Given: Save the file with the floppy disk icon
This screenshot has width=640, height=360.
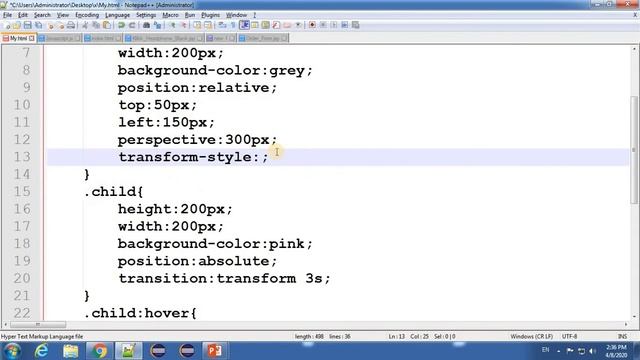Looking at the screenshot, I should (27, 25).
